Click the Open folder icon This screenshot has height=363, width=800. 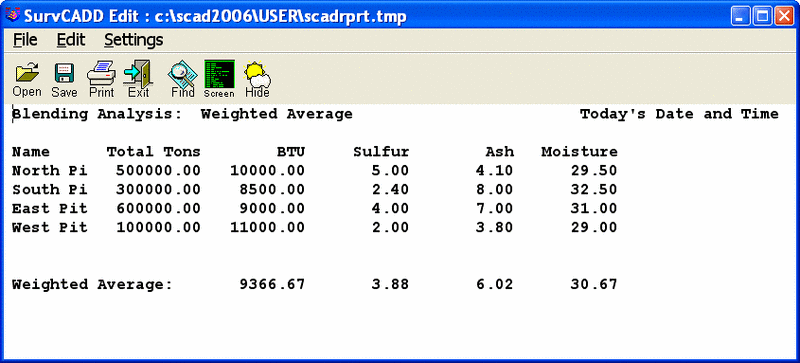[27, 79]
